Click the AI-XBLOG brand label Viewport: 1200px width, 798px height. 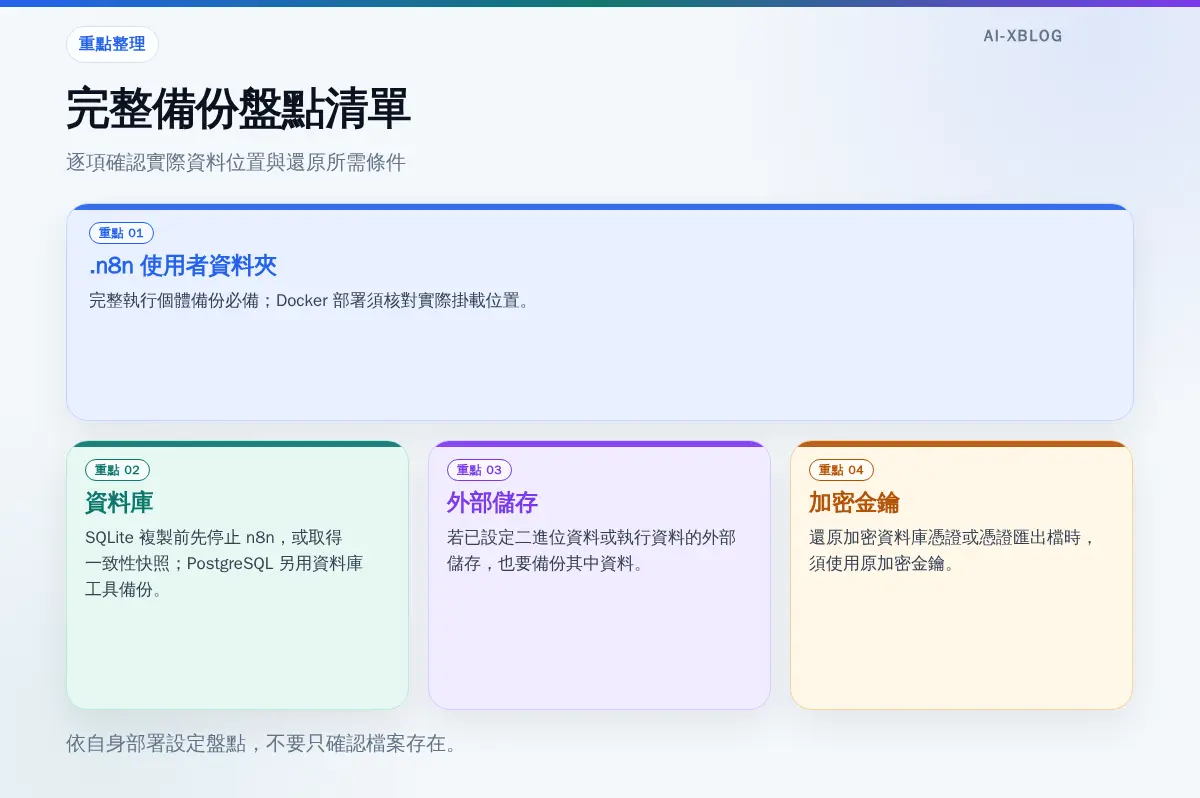[x=1022, y=36]
